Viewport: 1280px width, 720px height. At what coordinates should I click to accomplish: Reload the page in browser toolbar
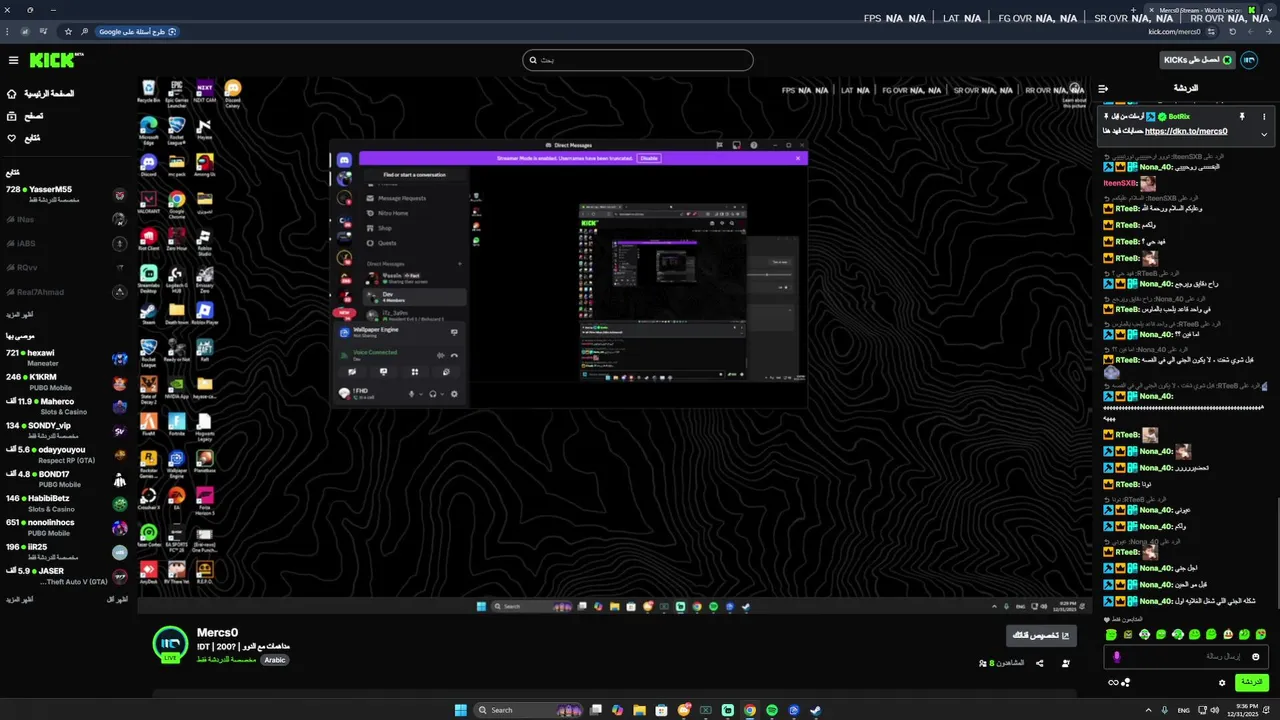[x=1232, y=32]
